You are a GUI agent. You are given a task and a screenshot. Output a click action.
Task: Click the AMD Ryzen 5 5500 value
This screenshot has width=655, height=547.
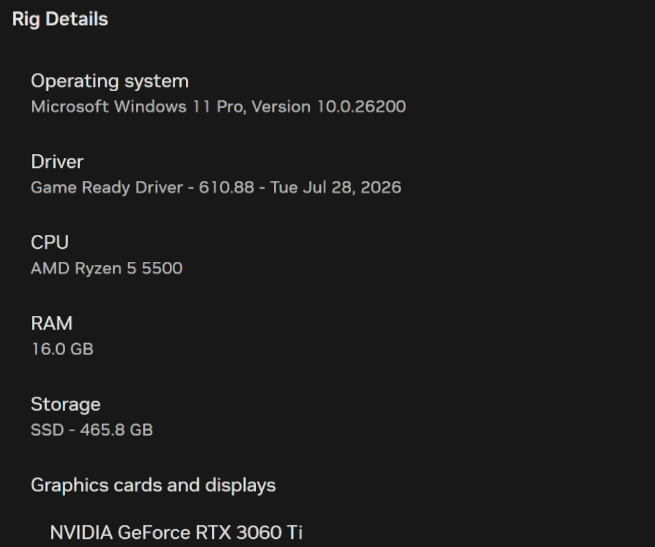(x=107, y=268)
